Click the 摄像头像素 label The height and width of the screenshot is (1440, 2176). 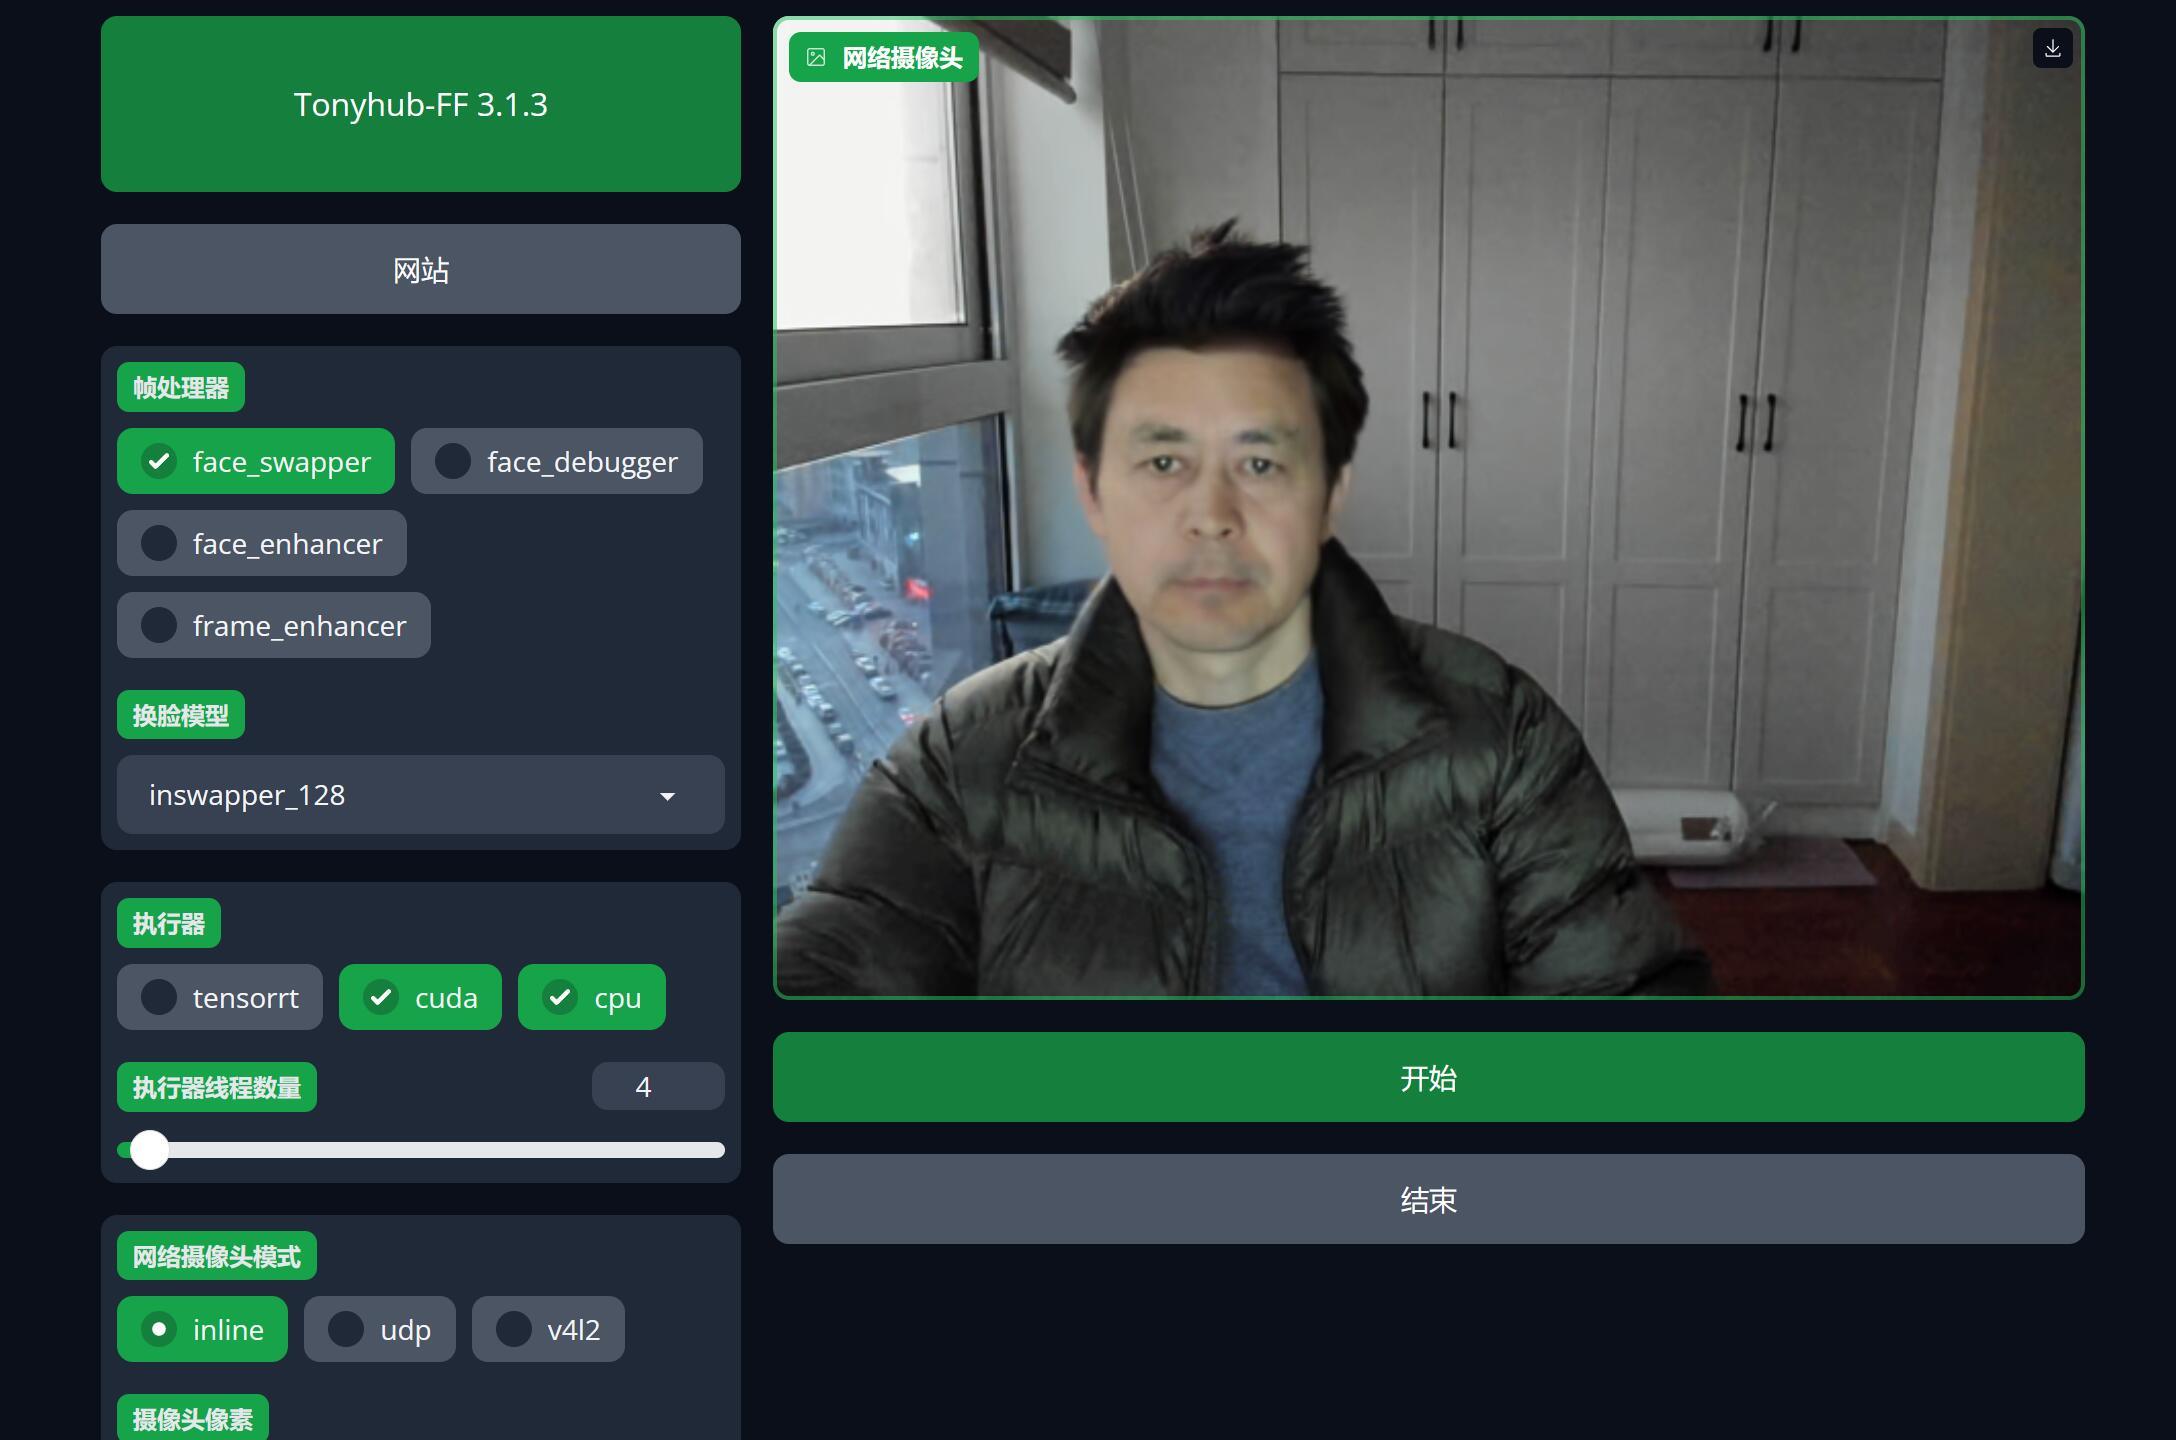193,1418
